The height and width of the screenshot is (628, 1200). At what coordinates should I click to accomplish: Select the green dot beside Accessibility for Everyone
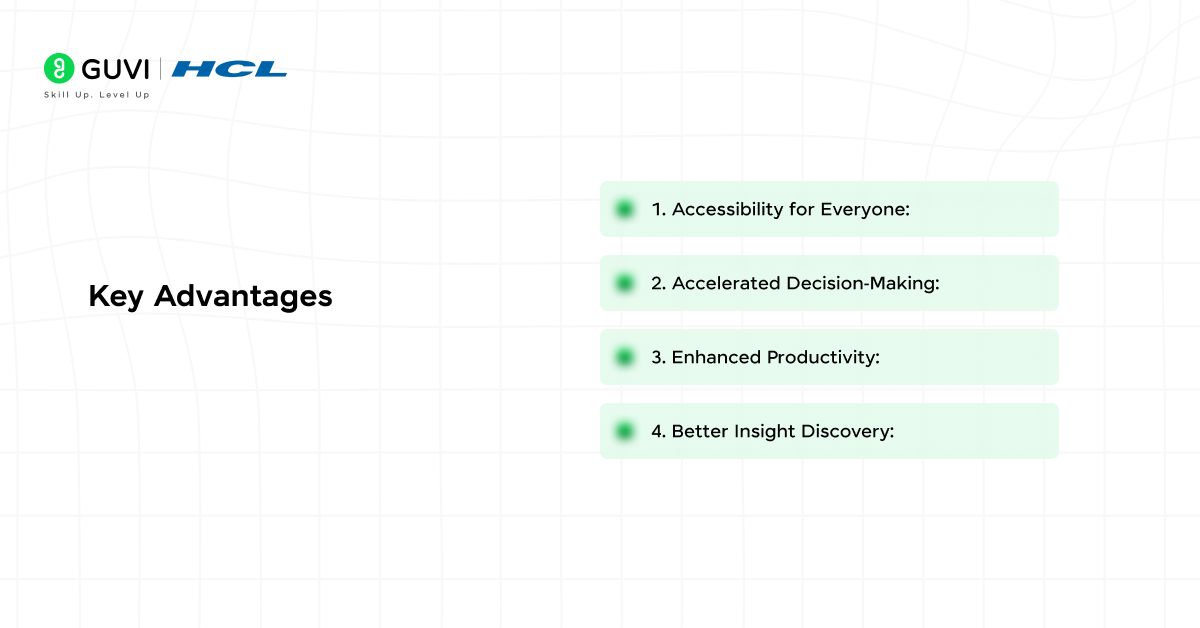pos(625,209)
